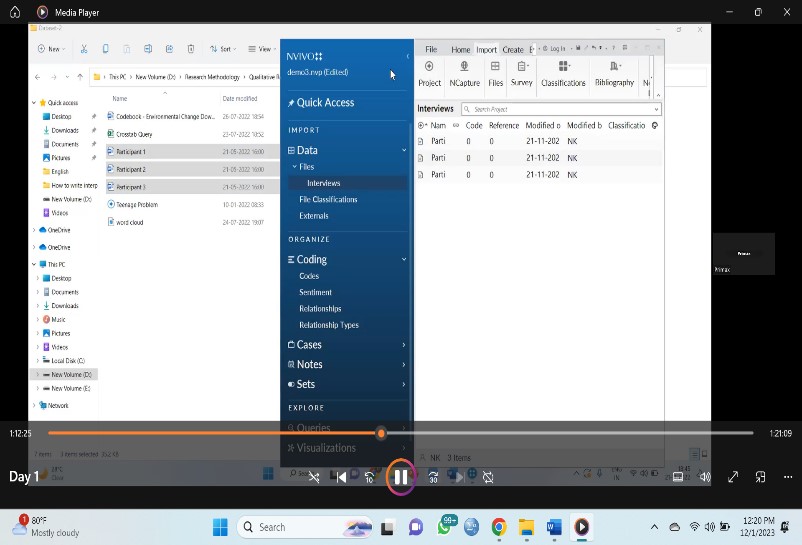
Task: Switch to the Home ribbon tab
Action: pos(460,50)
